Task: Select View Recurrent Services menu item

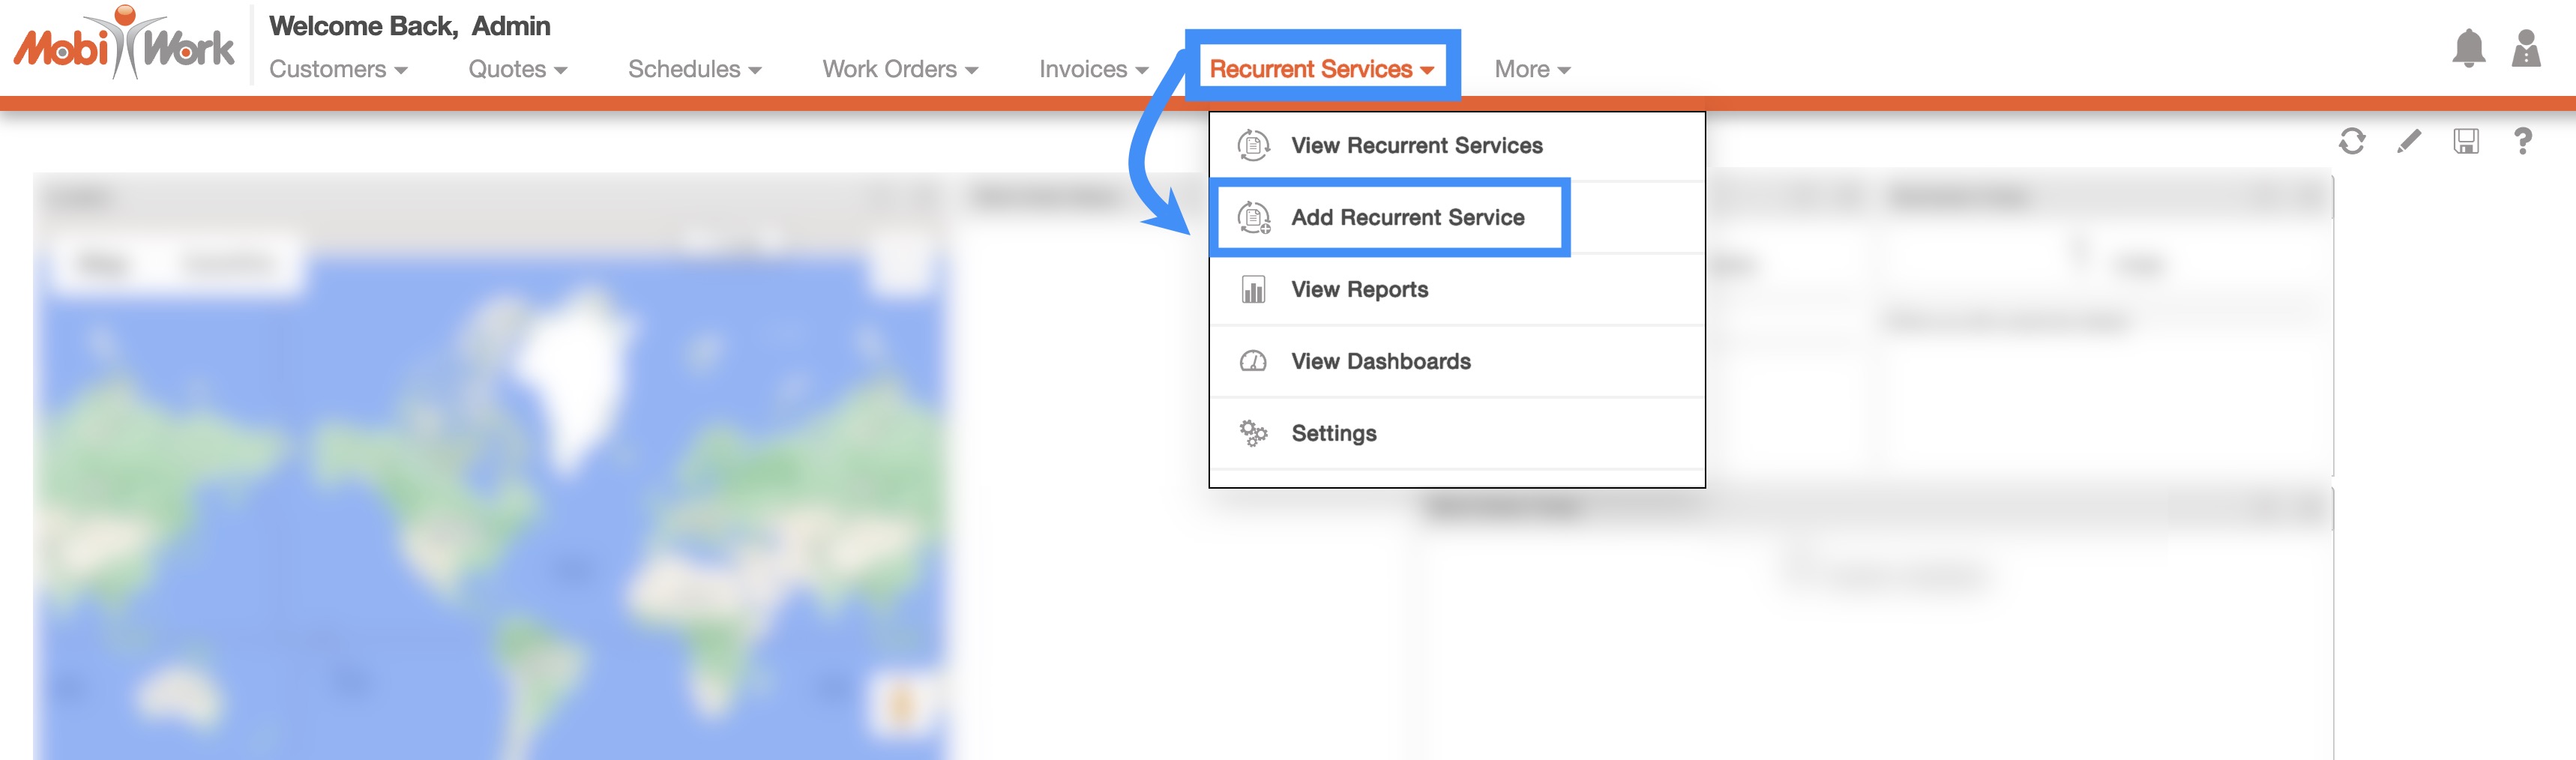Action: [x=1416, y=146]
